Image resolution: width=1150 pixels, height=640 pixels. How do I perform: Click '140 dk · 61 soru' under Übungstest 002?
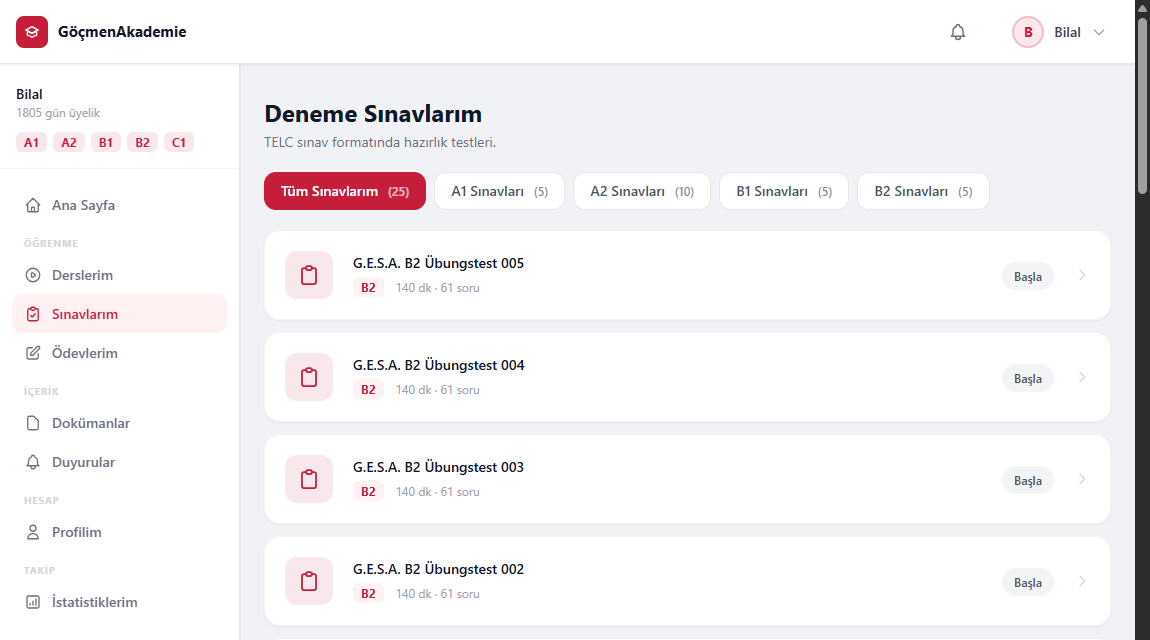[x=438, y=594]
